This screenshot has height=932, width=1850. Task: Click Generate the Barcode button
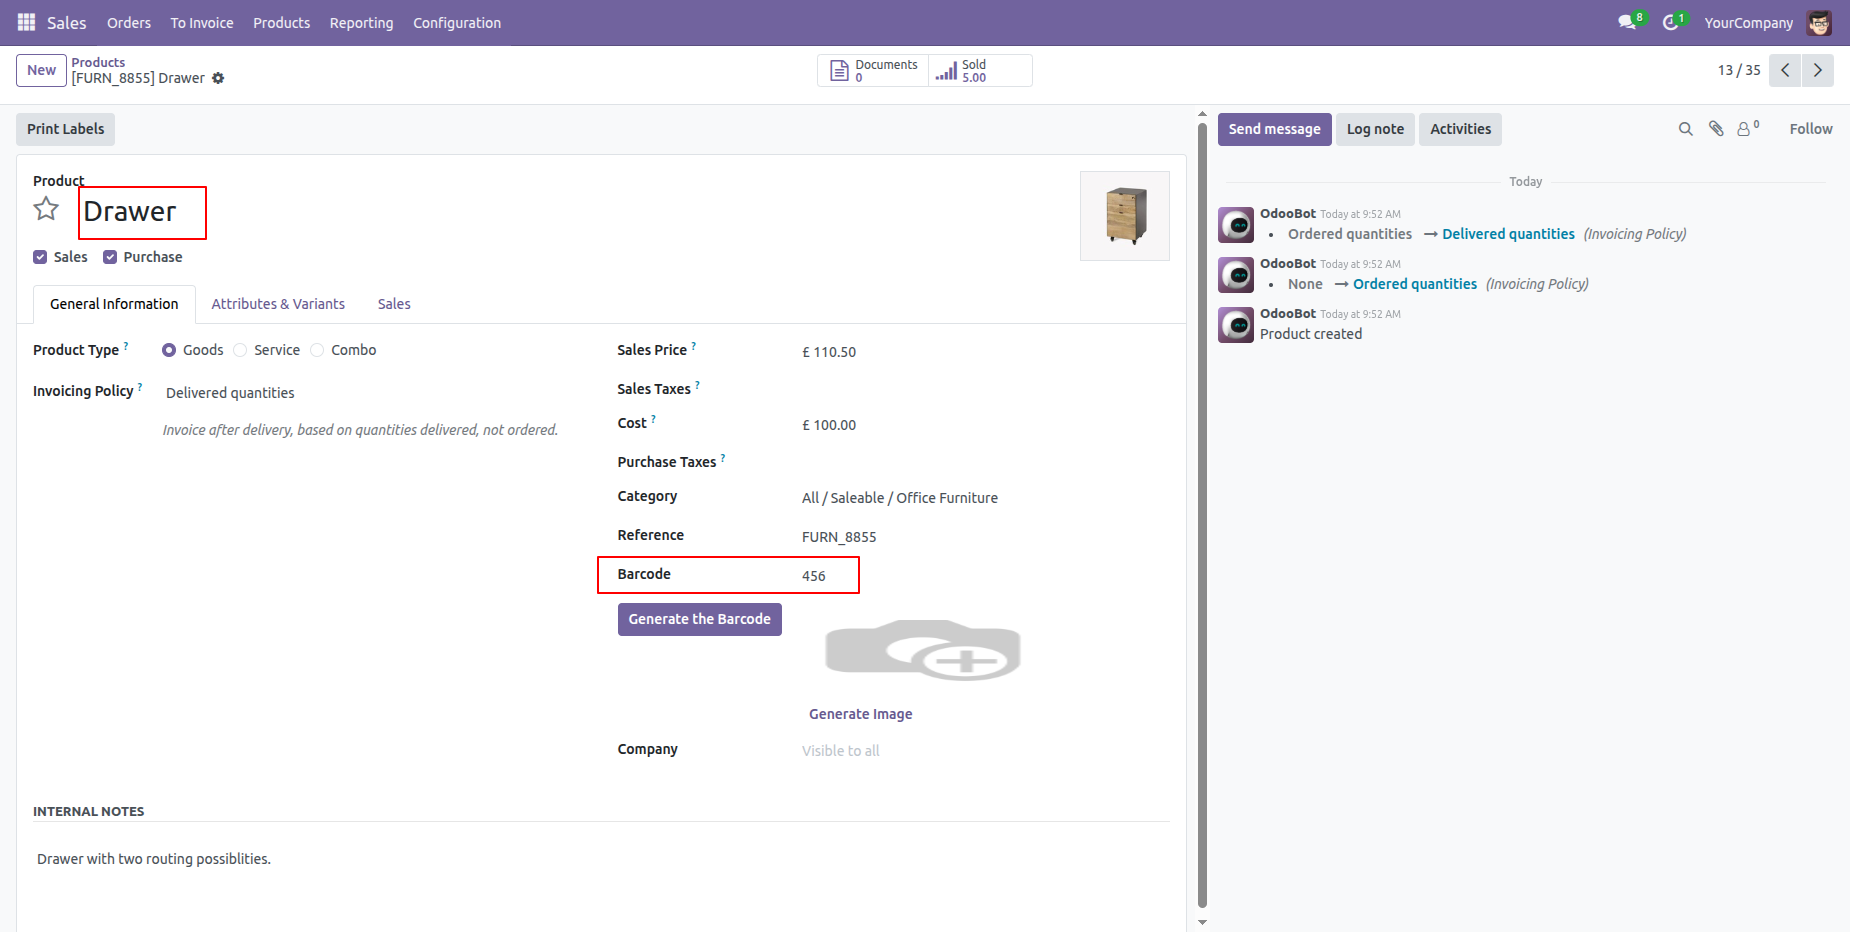tap(699, 619)
